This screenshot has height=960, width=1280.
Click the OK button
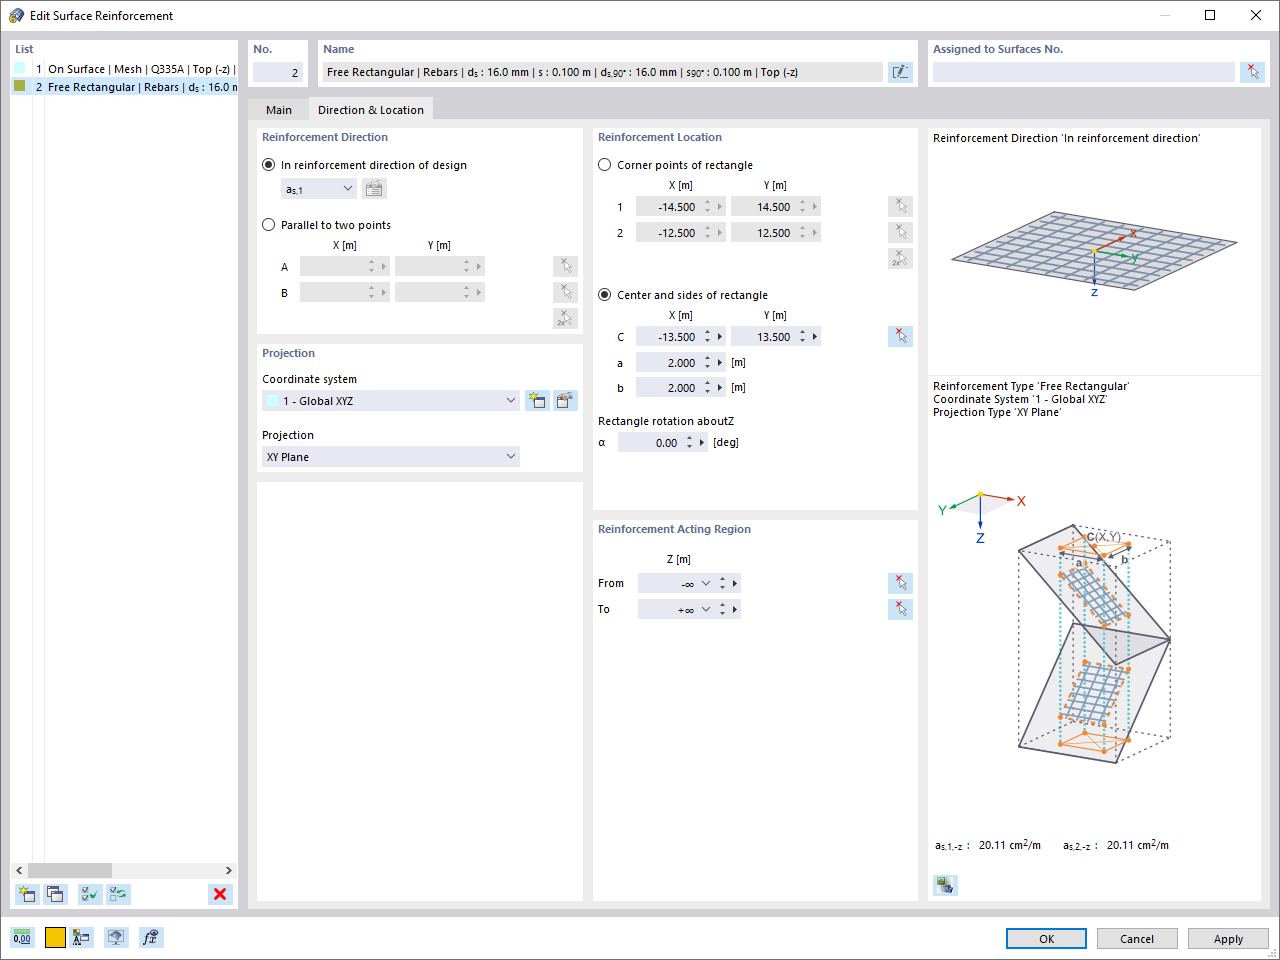pyautogui.click(x=1046, y=939)
